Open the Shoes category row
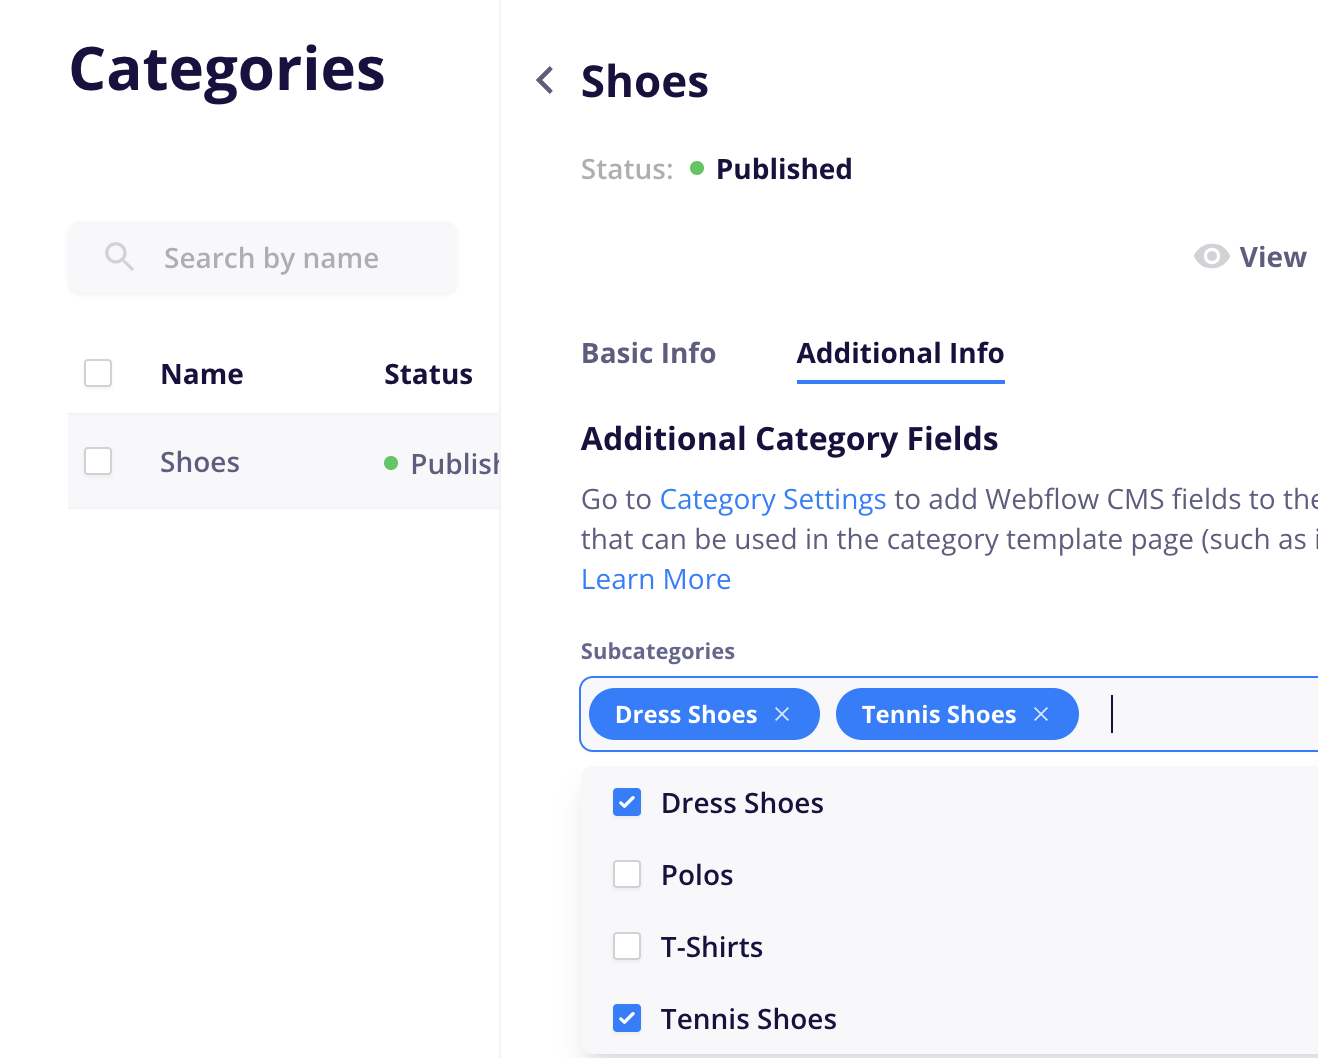This screenshot has width=1318, height=1058. (200, 462)
